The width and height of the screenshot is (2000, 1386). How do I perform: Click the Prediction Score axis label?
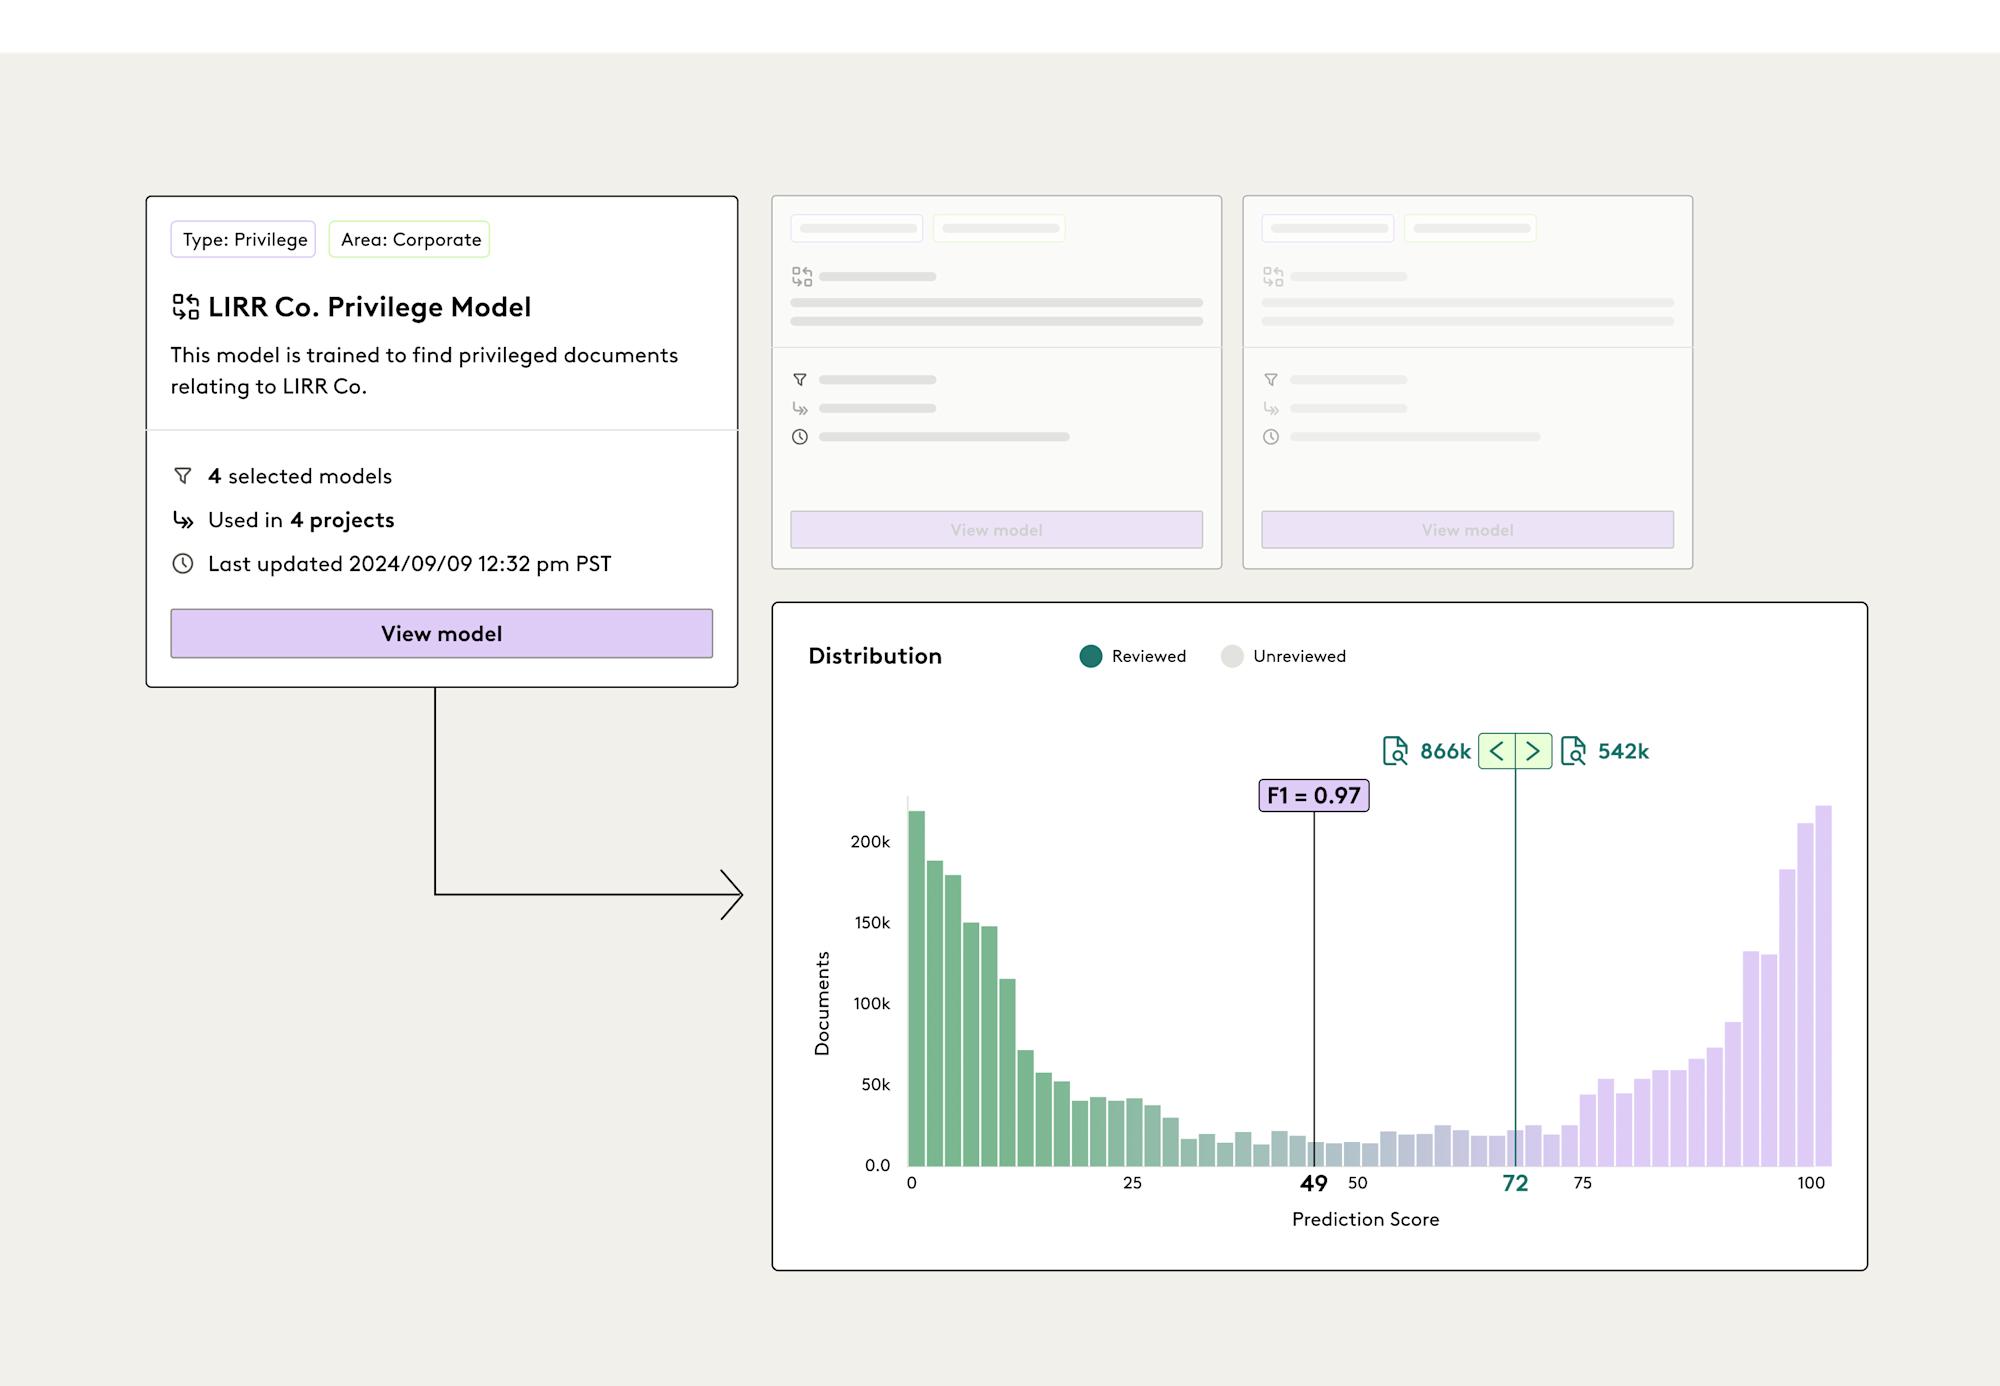coord(1365,1219)
